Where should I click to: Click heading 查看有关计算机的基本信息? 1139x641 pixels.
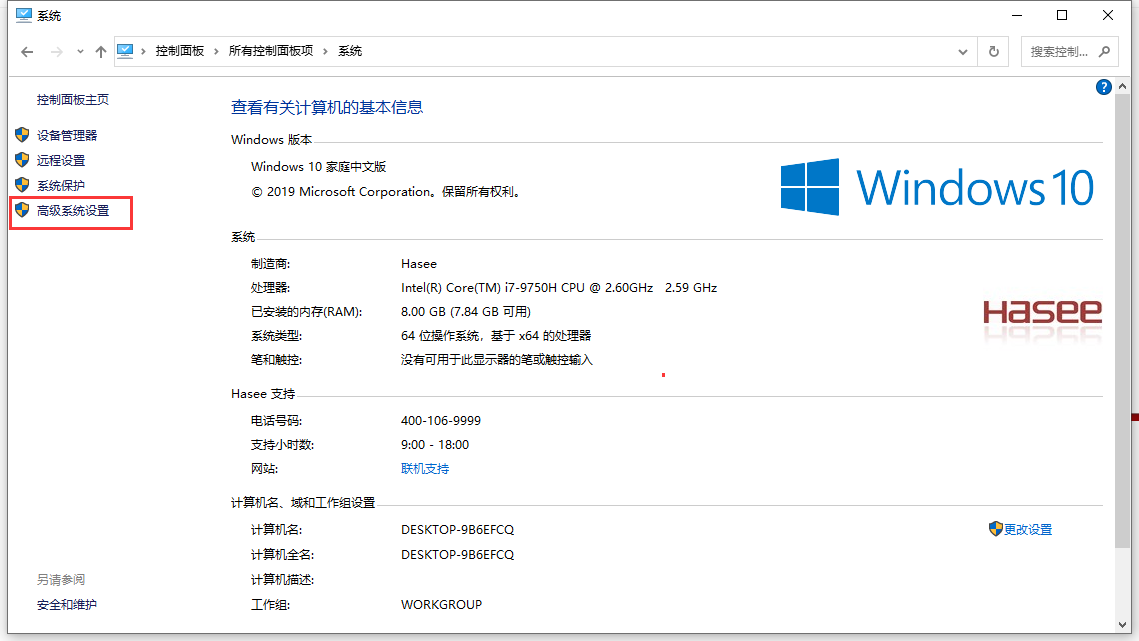(x=327, y=108)
